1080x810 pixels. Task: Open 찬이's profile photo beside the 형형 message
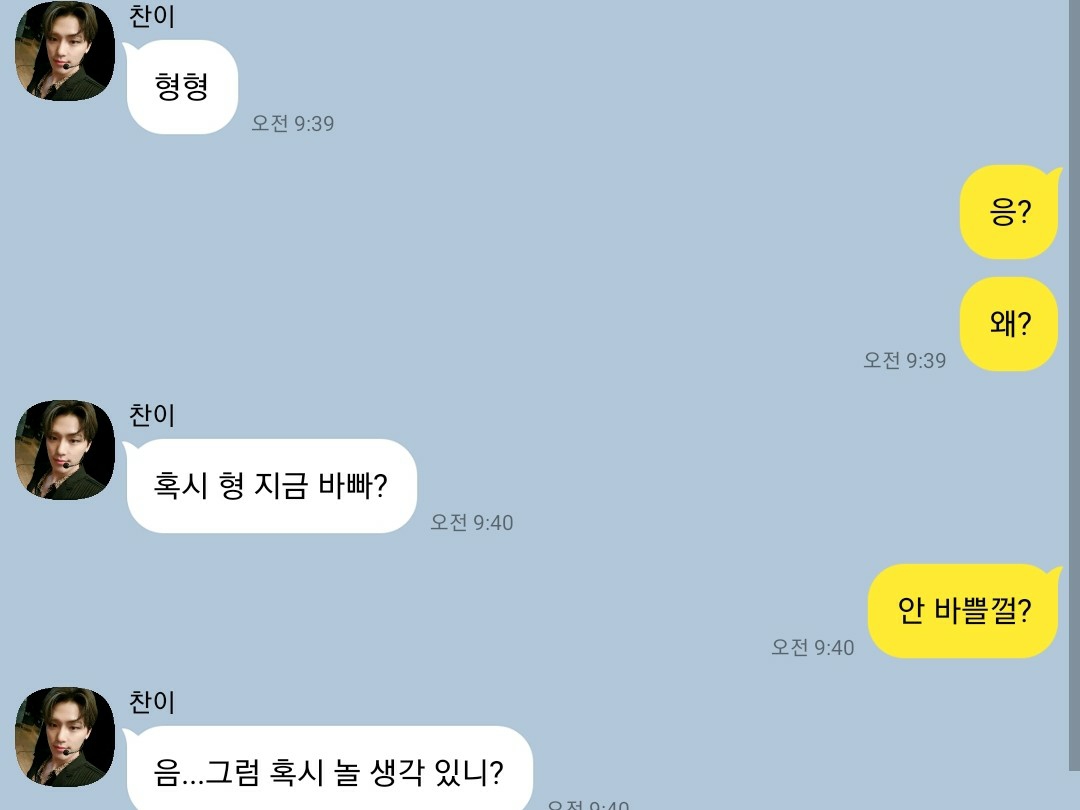tap(65, 51)
